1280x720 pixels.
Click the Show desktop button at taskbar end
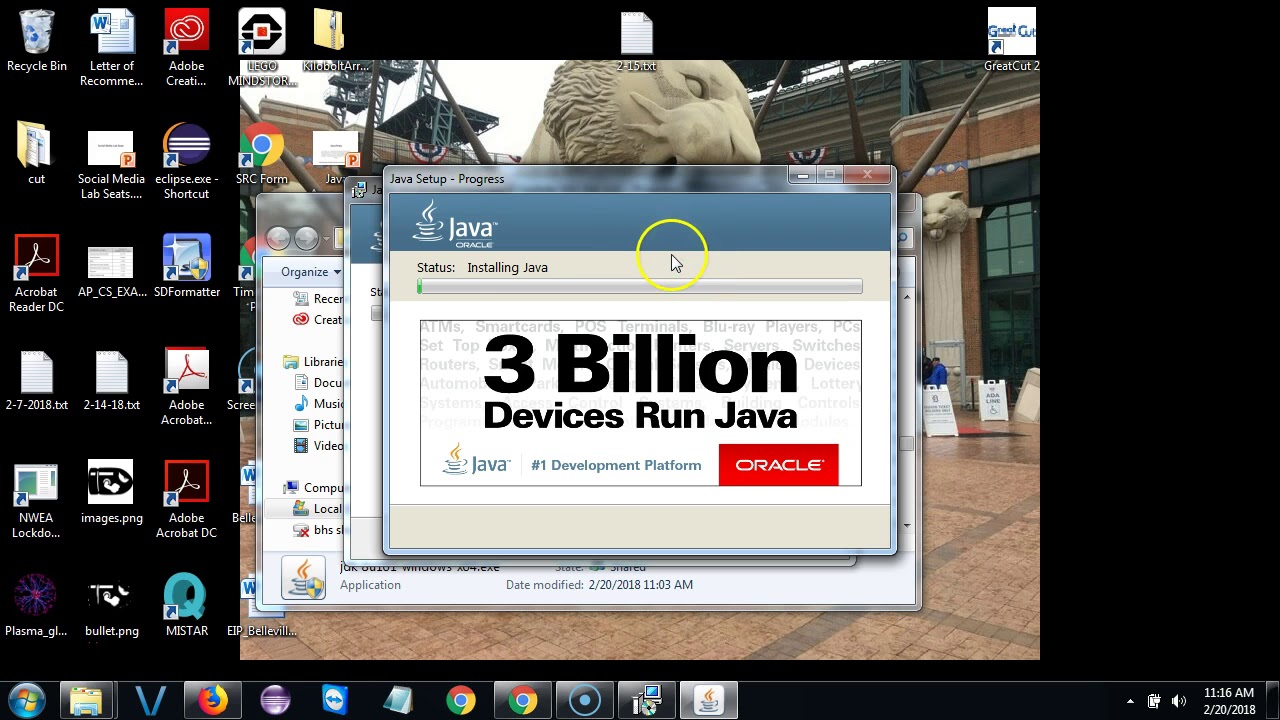click(1273, 701)
